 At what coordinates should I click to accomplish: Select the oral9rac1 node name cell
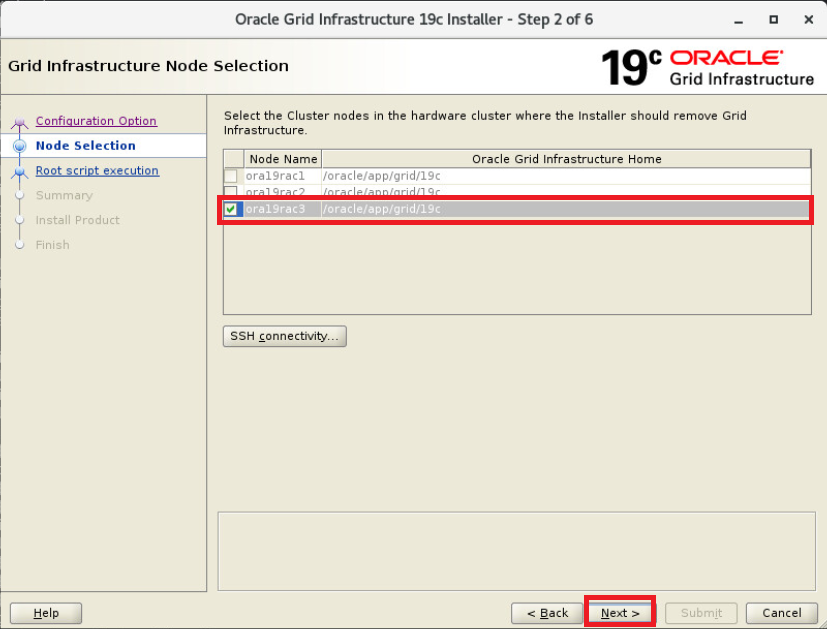[283, 176]
